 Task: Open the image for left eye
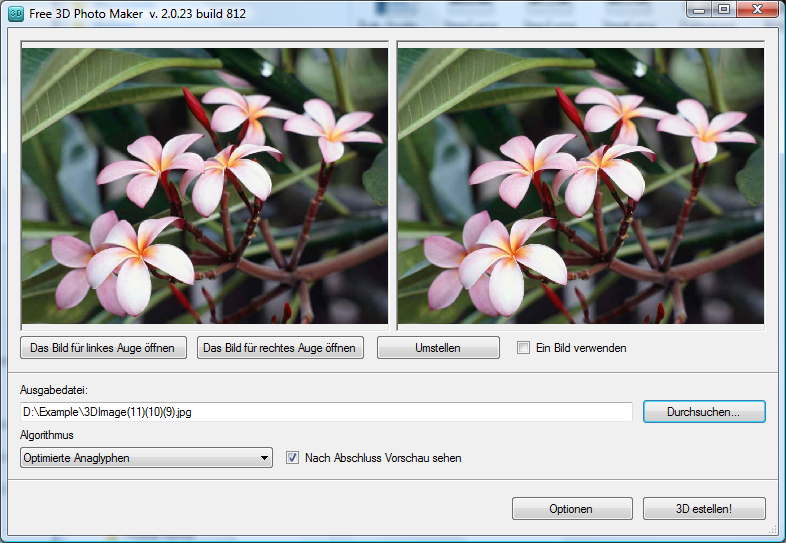(103, 347)
